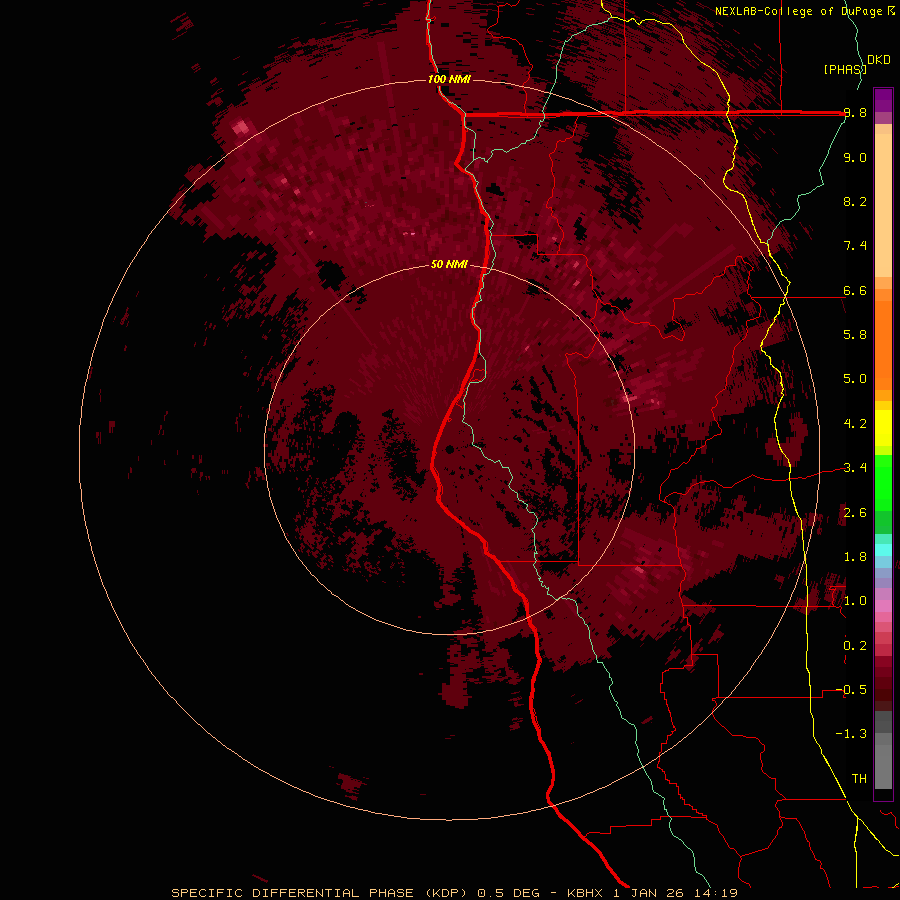Click the -0.5 scale label

[x=851, y=690]
